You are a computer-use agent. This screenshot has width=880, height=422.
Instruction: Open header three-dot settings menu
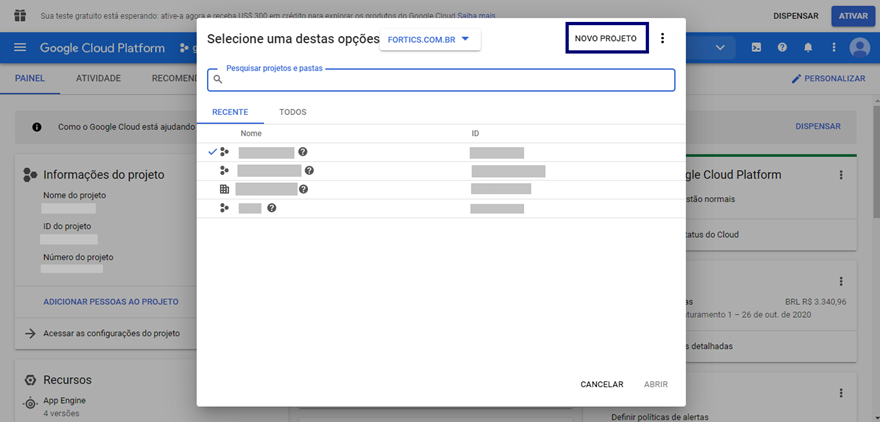click(833, 48)
